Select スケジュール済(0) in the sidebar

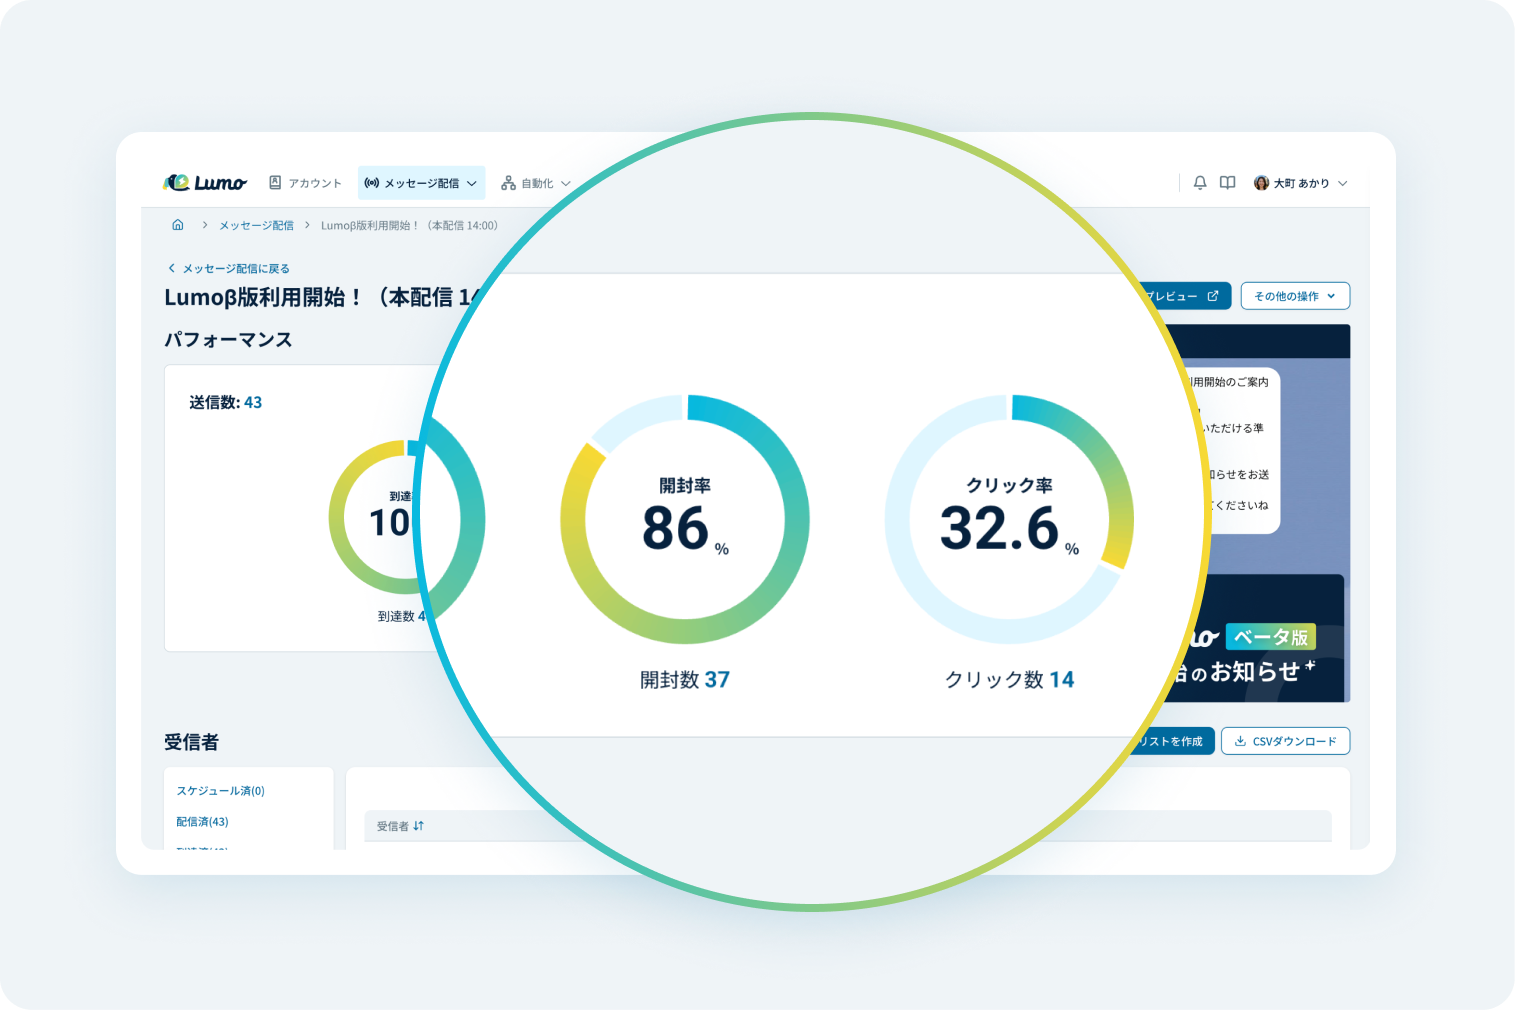219,790
